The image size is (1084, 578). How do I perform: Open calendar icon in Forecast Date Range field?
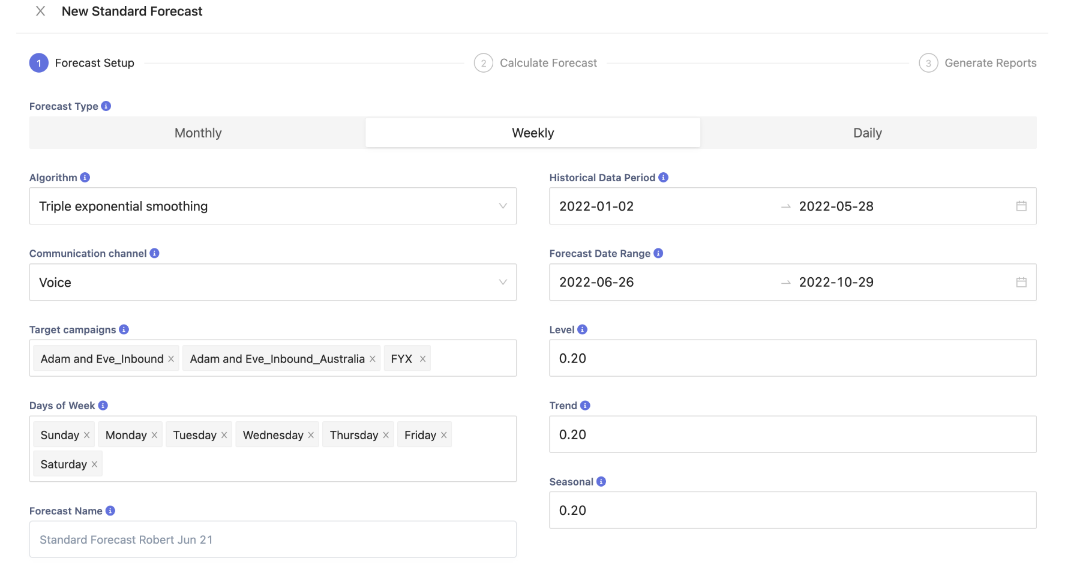[x=1021, y=283]
